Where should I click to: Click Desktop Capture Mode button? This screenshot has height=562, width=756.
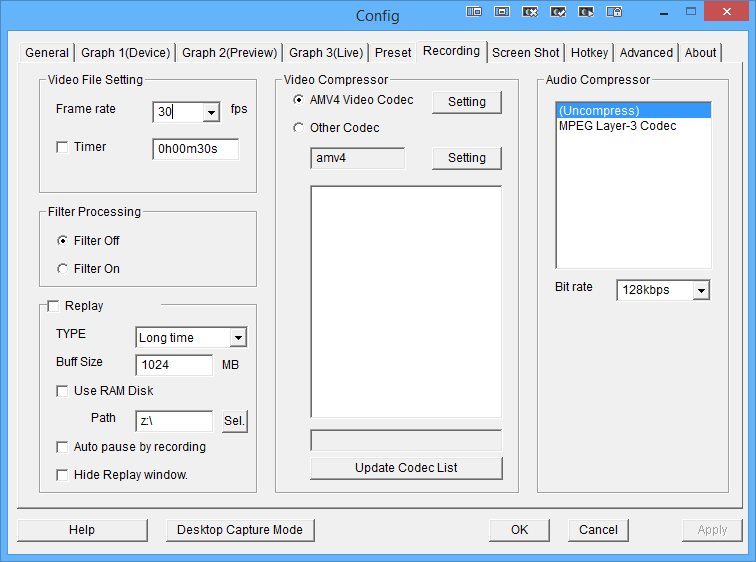[x=240, y=530]
